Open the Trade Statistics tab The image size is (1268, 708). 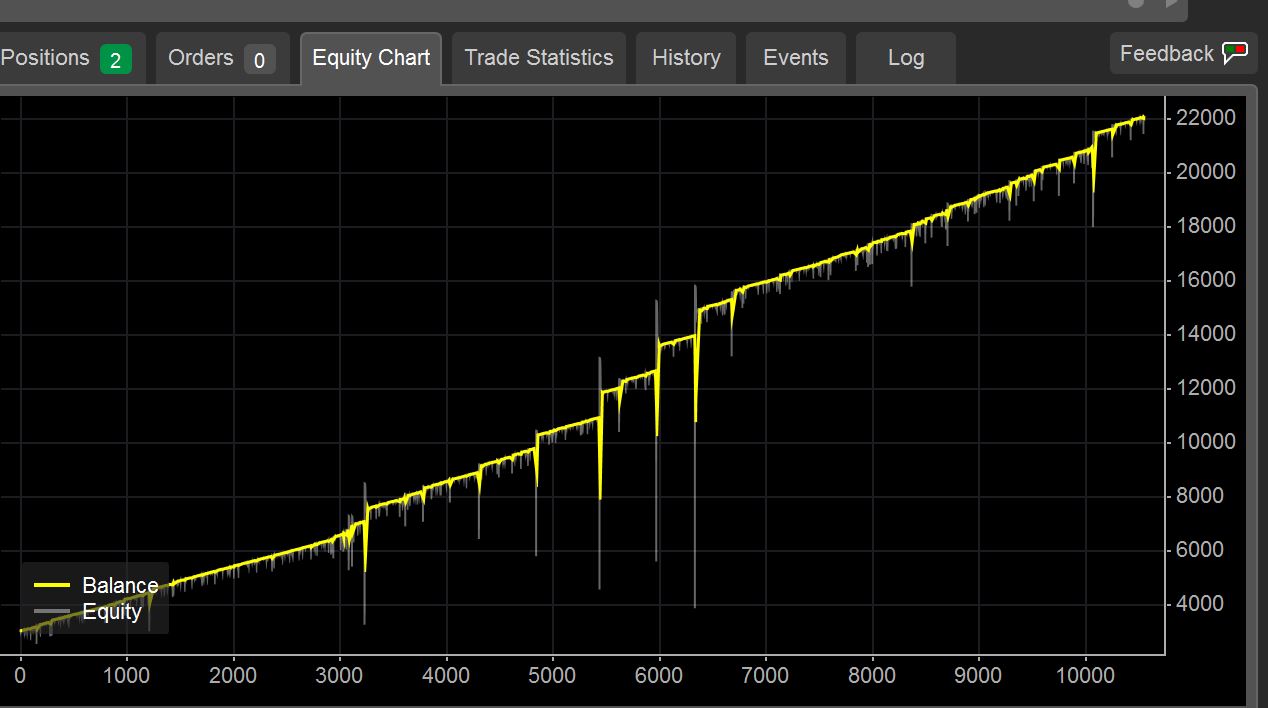(x=539, y=59)
